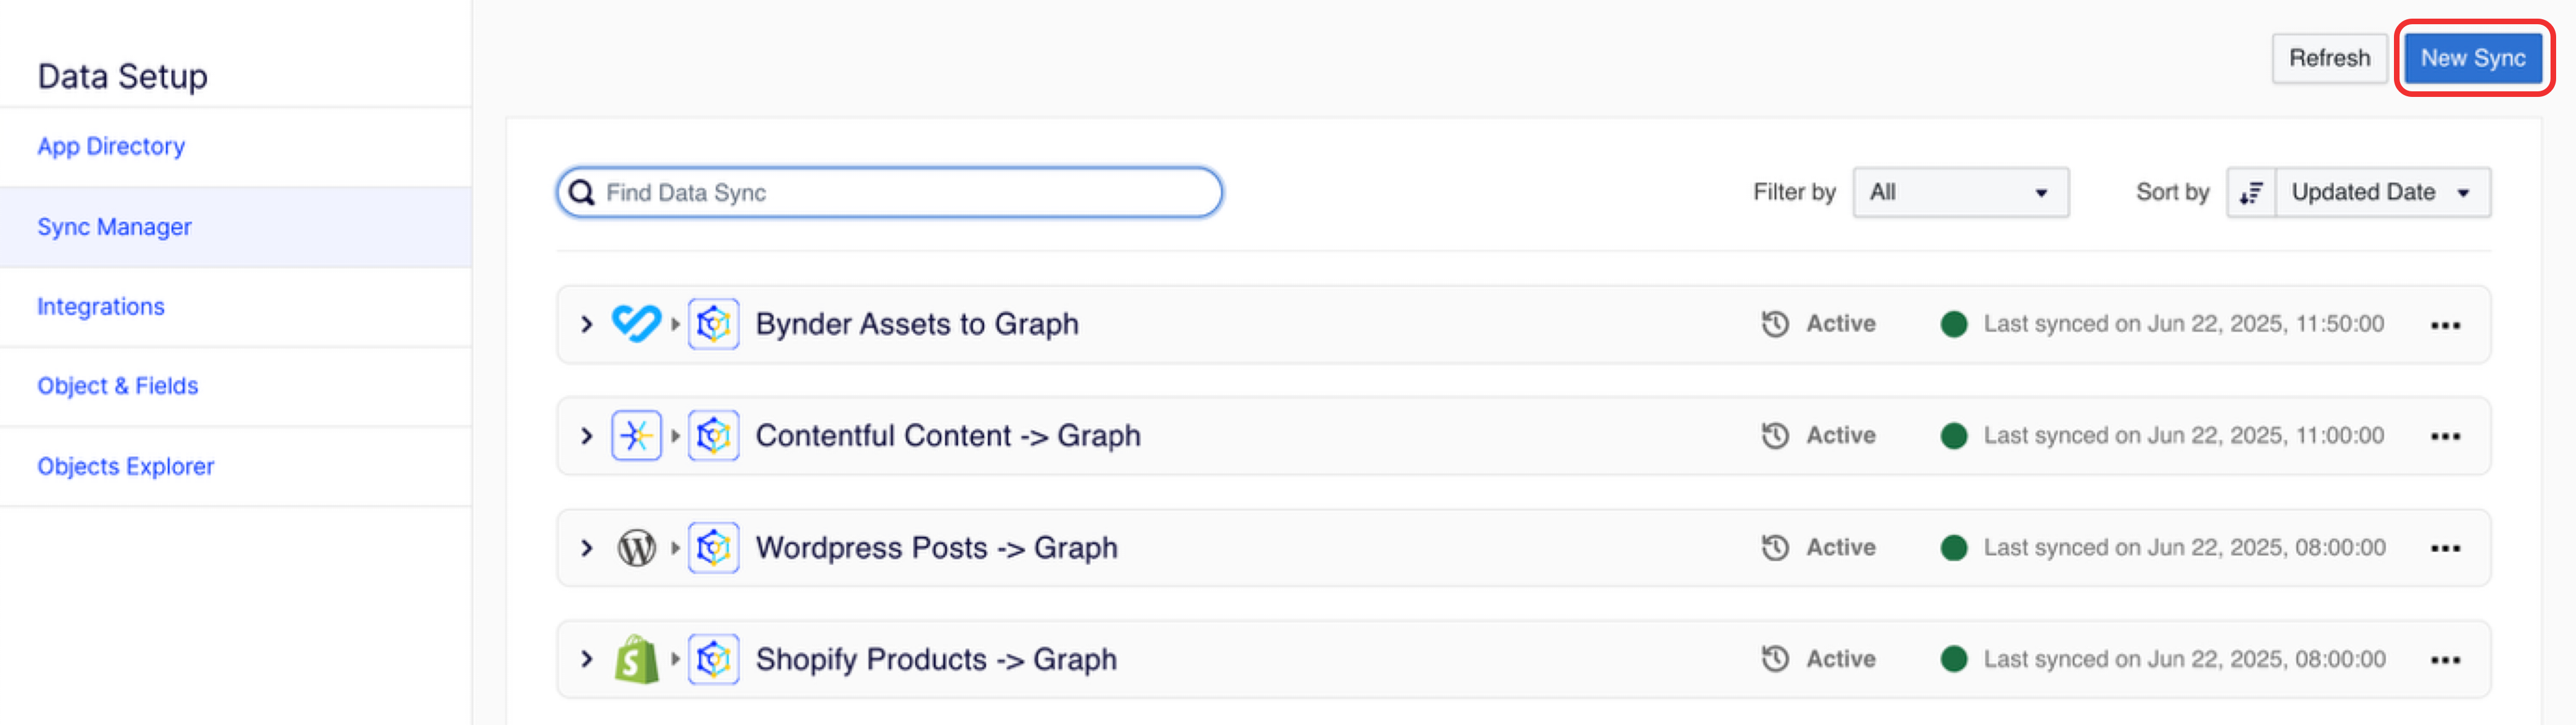Open the Updated Date sort dropdown

(2383, 192)
